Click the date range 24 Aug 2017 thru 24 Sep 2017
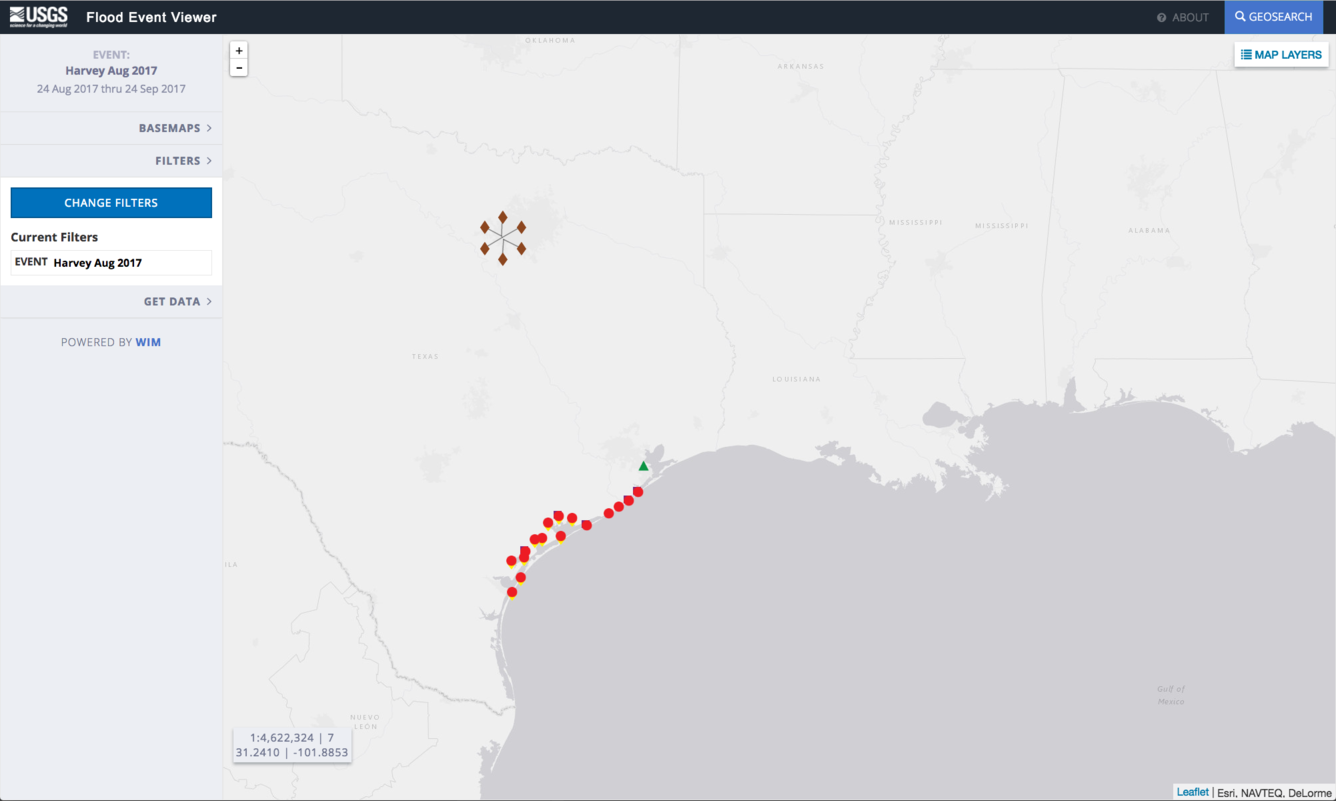Screen dimensions: 1336x801 tap(111, 89)
